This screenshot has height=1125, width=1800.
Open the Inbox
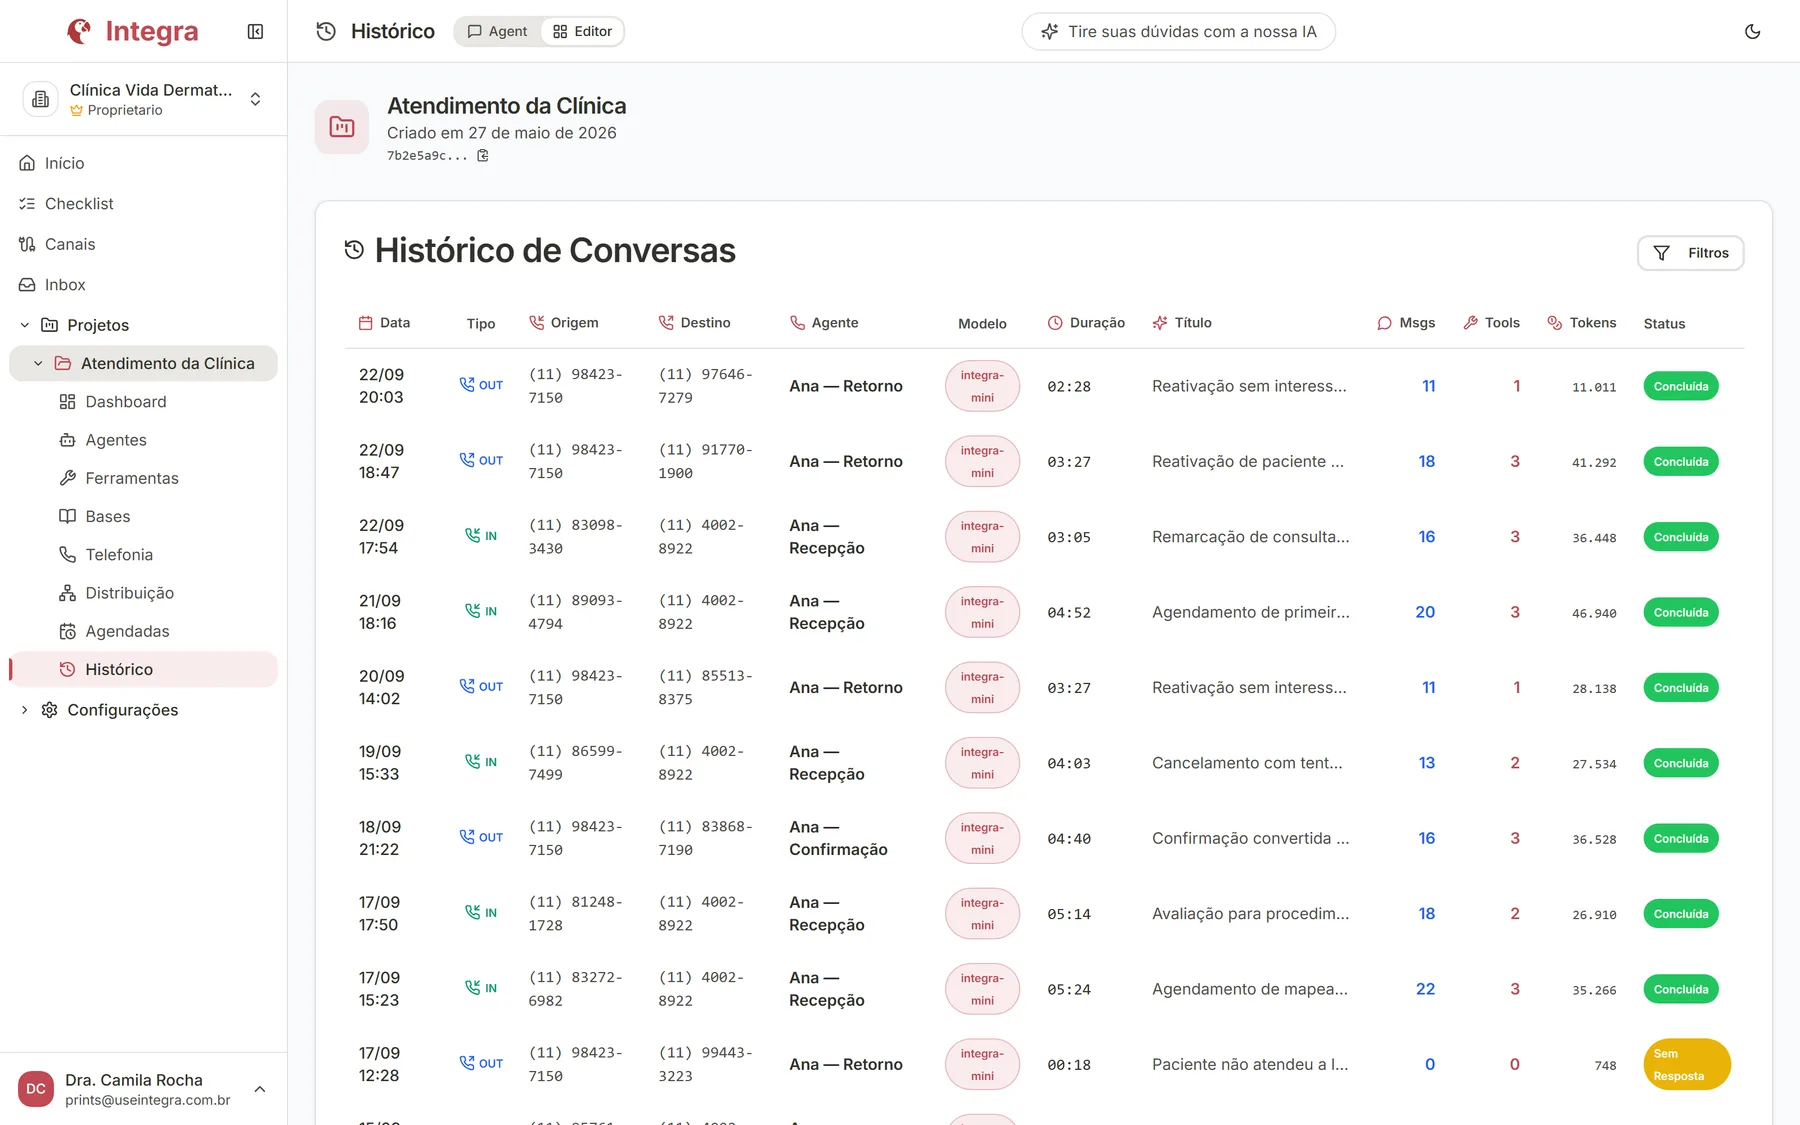pyautogui.click(x=143, y=285)
